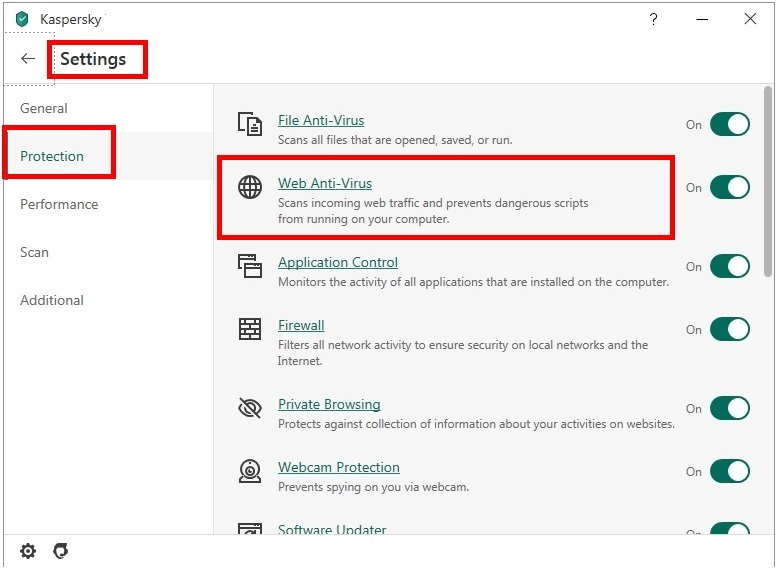Click the Settings page heading
The height and width of the screenshot is (570, 776).
(93, 59)
